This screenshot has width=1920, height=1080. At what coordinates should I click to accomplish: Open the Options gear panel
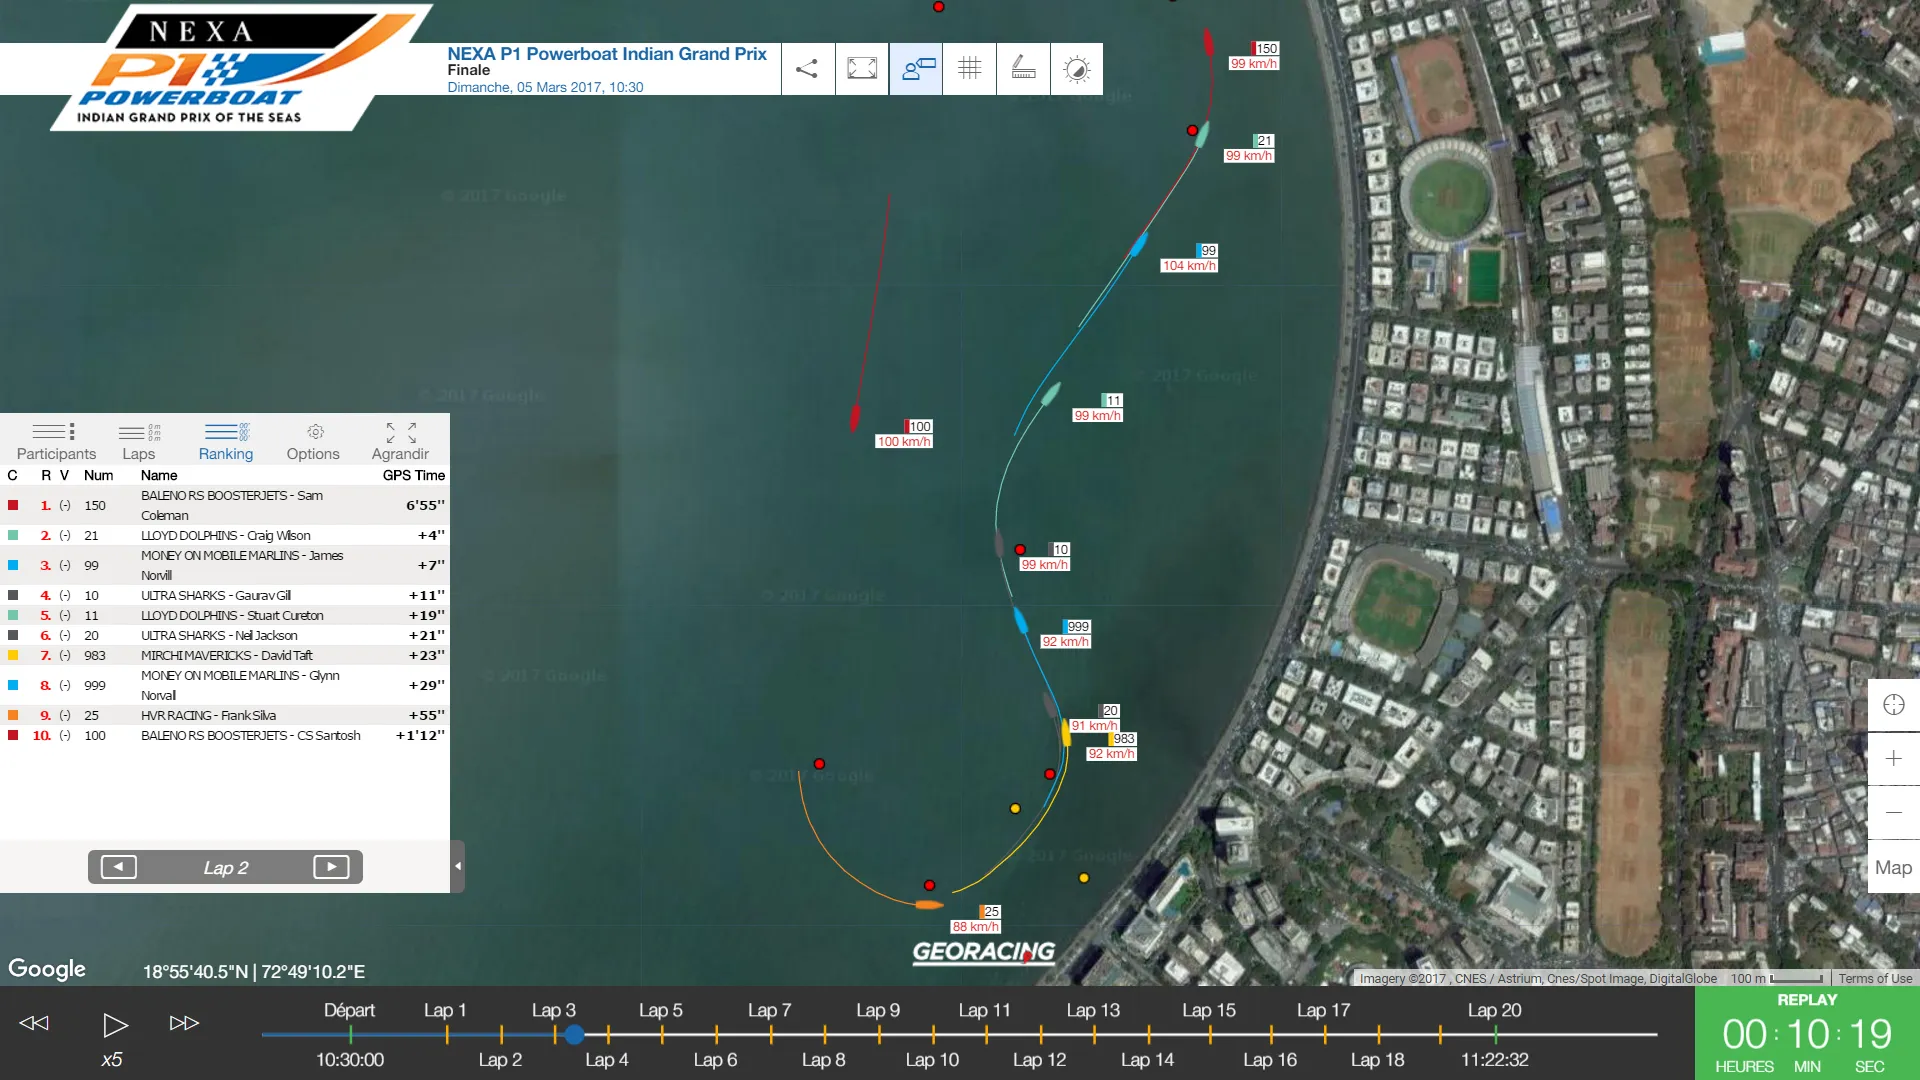tap(313, 441)
